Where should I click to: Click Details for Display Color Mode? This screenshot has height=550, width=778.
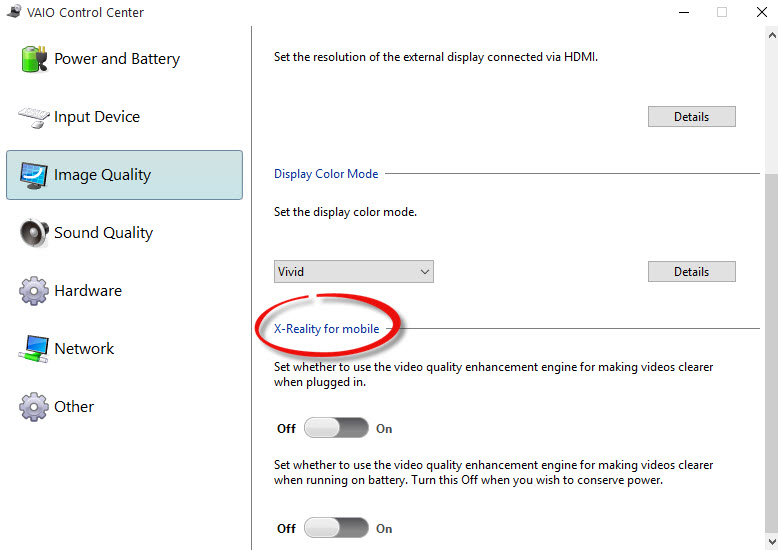pos(691,272)
